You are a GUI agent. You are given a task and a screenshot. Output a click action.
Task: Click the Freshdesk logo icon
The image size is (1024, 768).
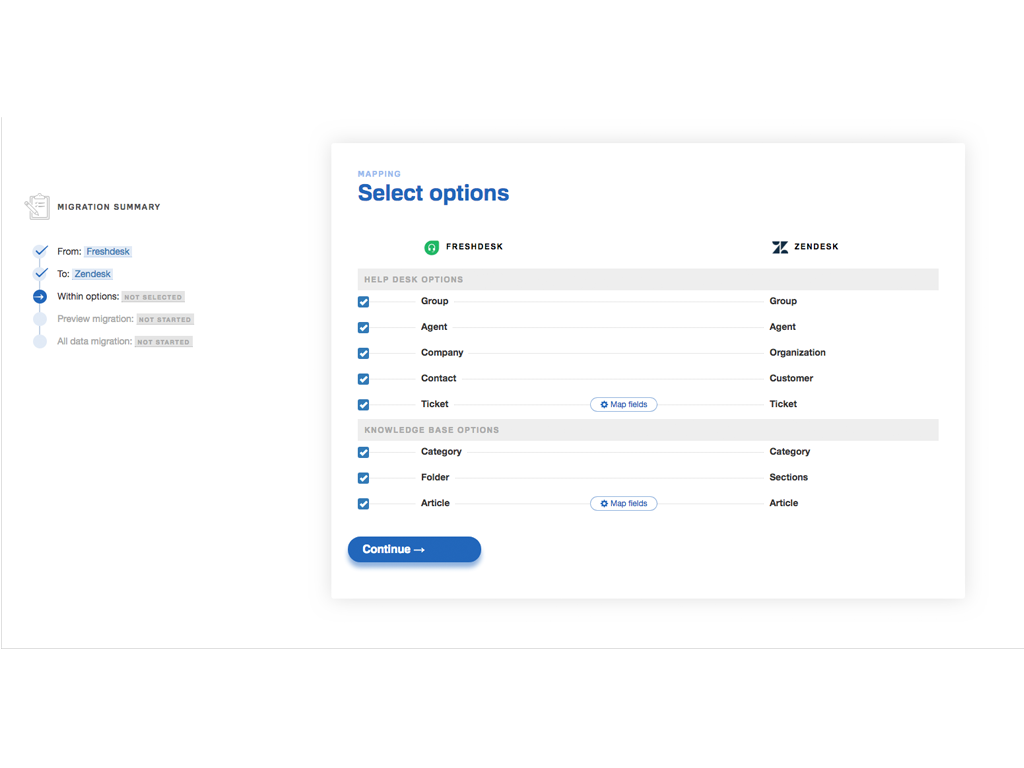[432, 247]
